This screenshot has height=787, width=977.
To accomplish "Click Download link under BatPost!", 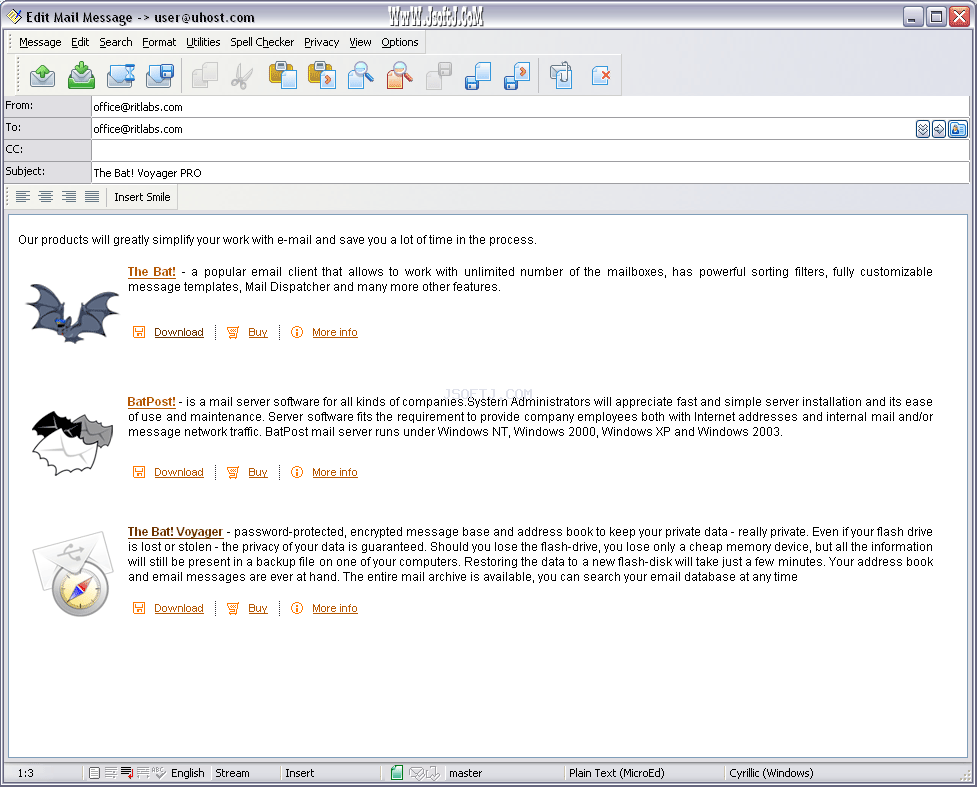I will (x=179, y=472).
